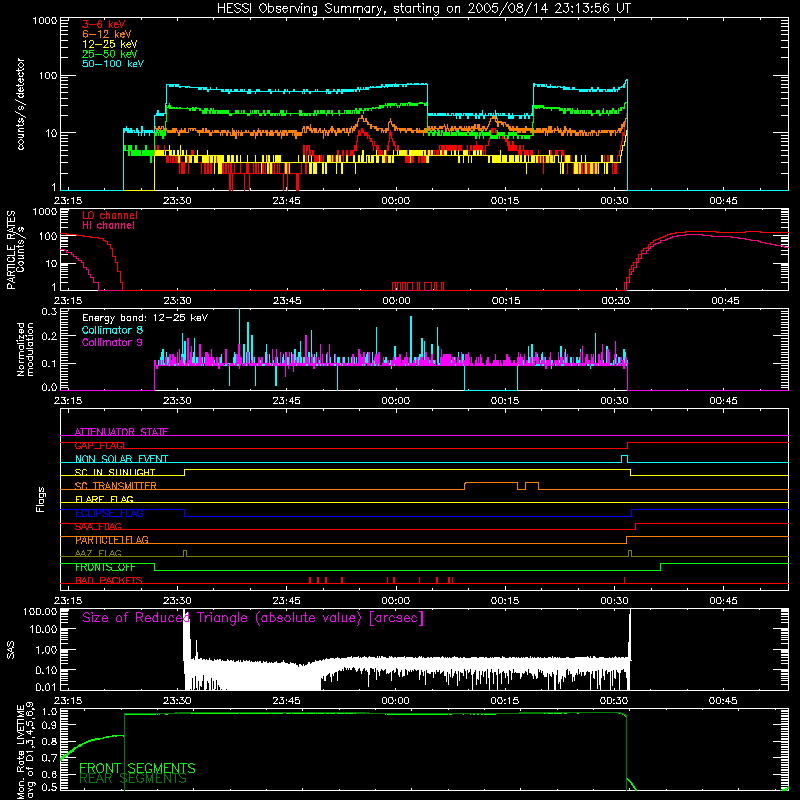Pick the cyan 50-100 keV legend label
The width and height of the screenshot is (800, 800).
[113, 64]
